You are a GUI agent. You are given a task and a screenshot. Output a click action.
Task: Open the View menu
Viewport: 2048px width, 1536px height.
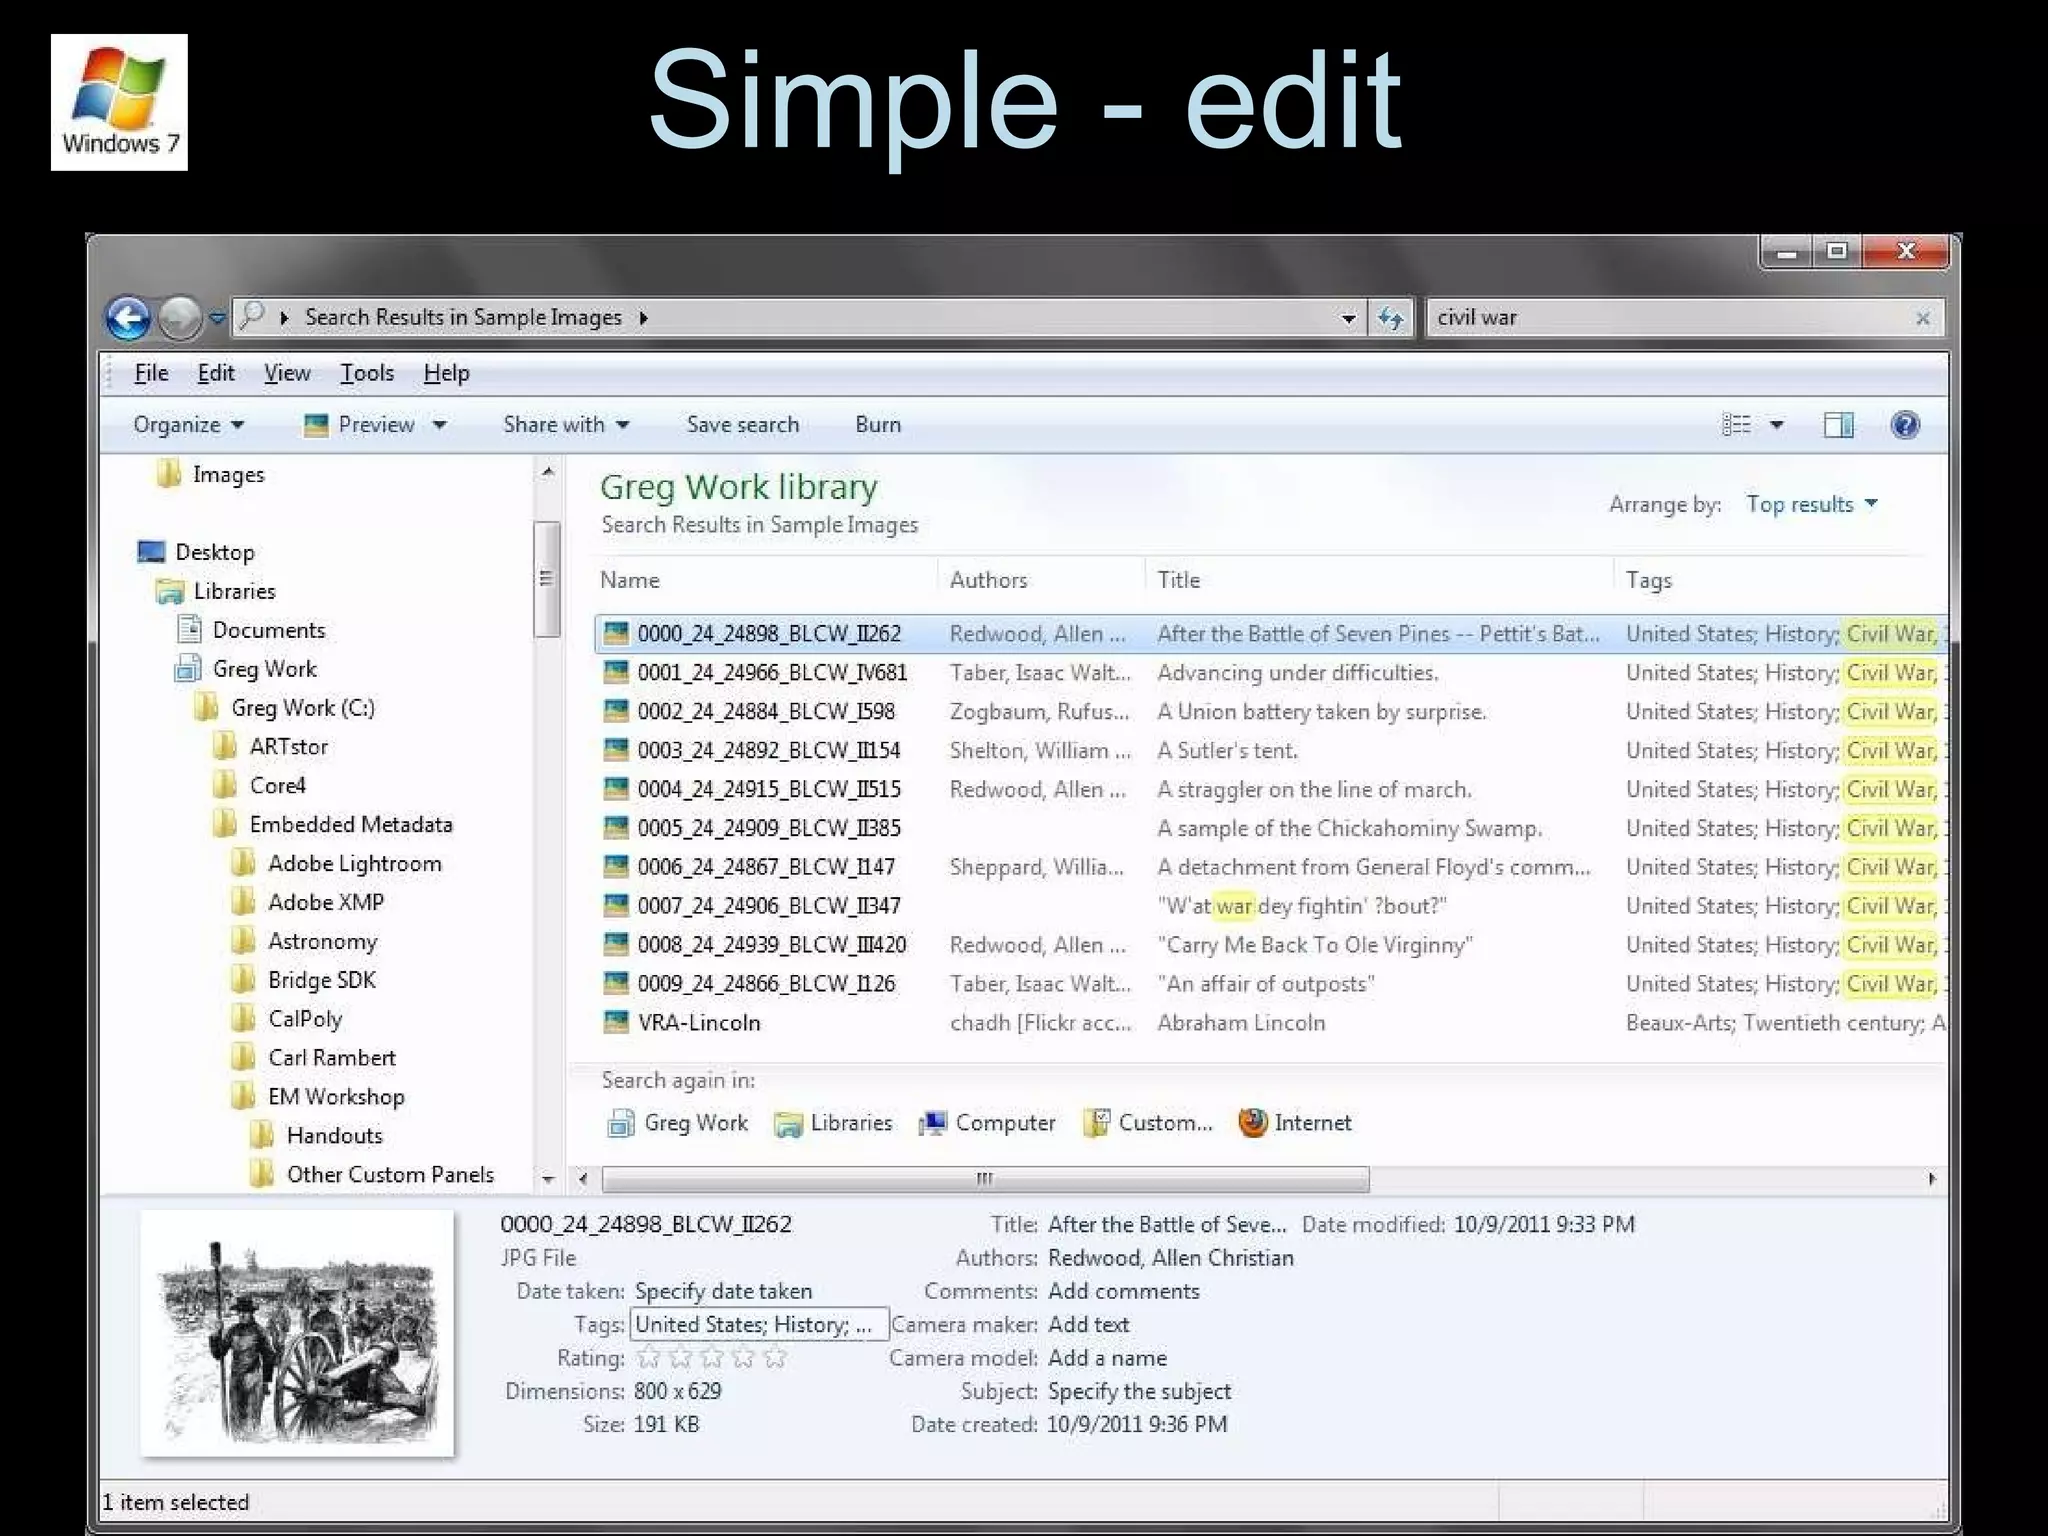pyautogui.click(x=287, y=373)
